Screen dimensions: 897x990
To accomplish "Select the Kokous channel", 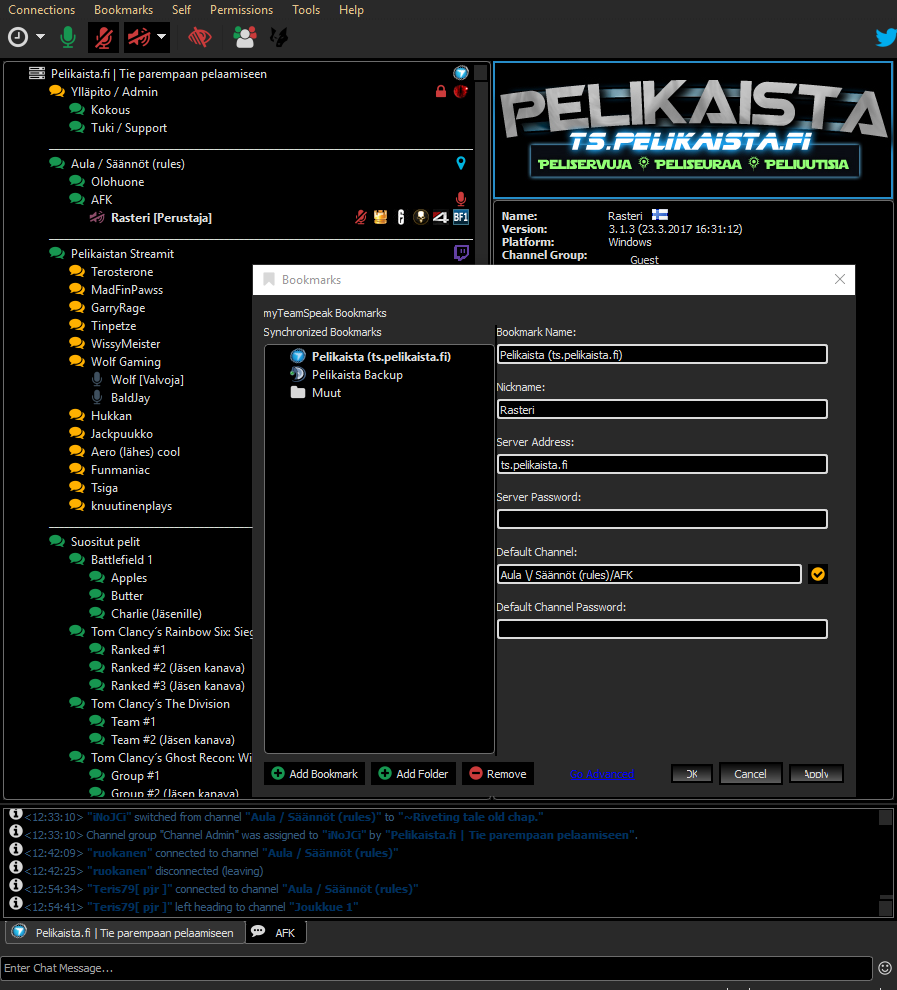I will (x=110, y=110).
